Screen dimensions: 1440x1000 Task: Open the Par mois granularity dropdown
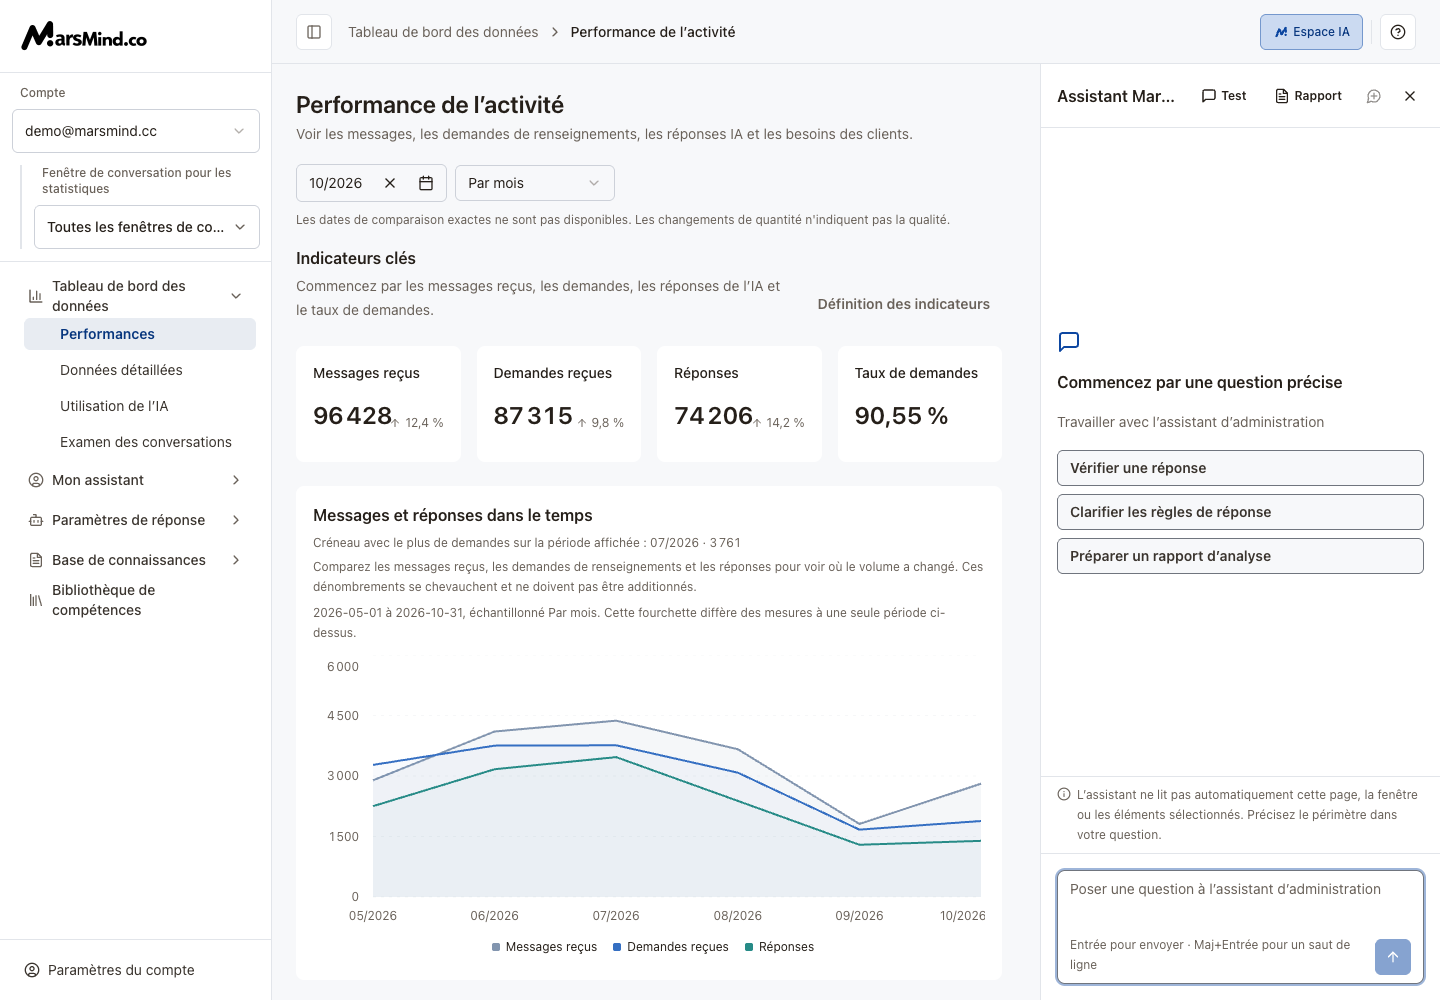click(535, 183)
